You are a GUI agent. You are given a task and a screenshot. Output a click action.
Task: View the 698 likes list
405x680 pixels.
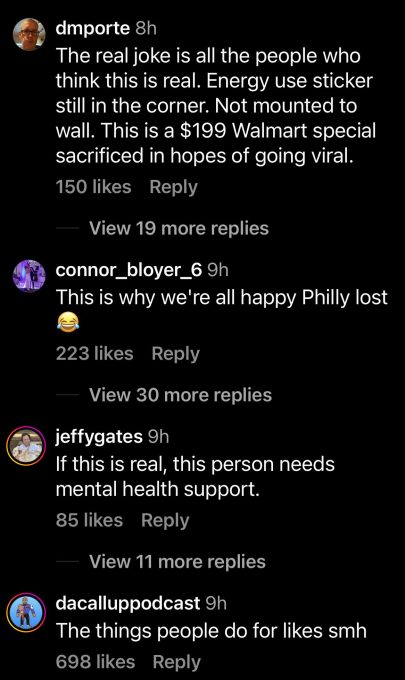coord(95,662)
